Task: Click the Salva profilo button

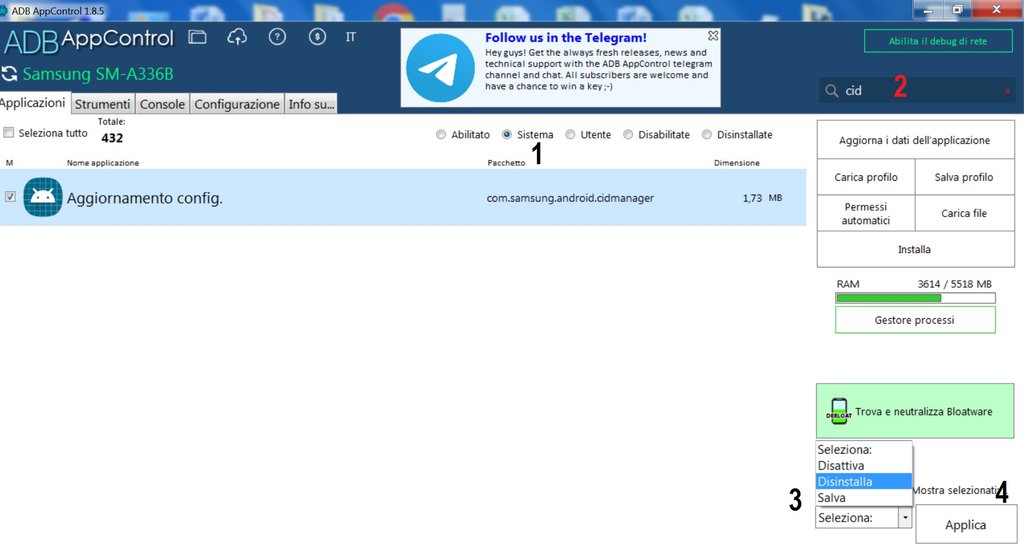Action: pos(964,177)
